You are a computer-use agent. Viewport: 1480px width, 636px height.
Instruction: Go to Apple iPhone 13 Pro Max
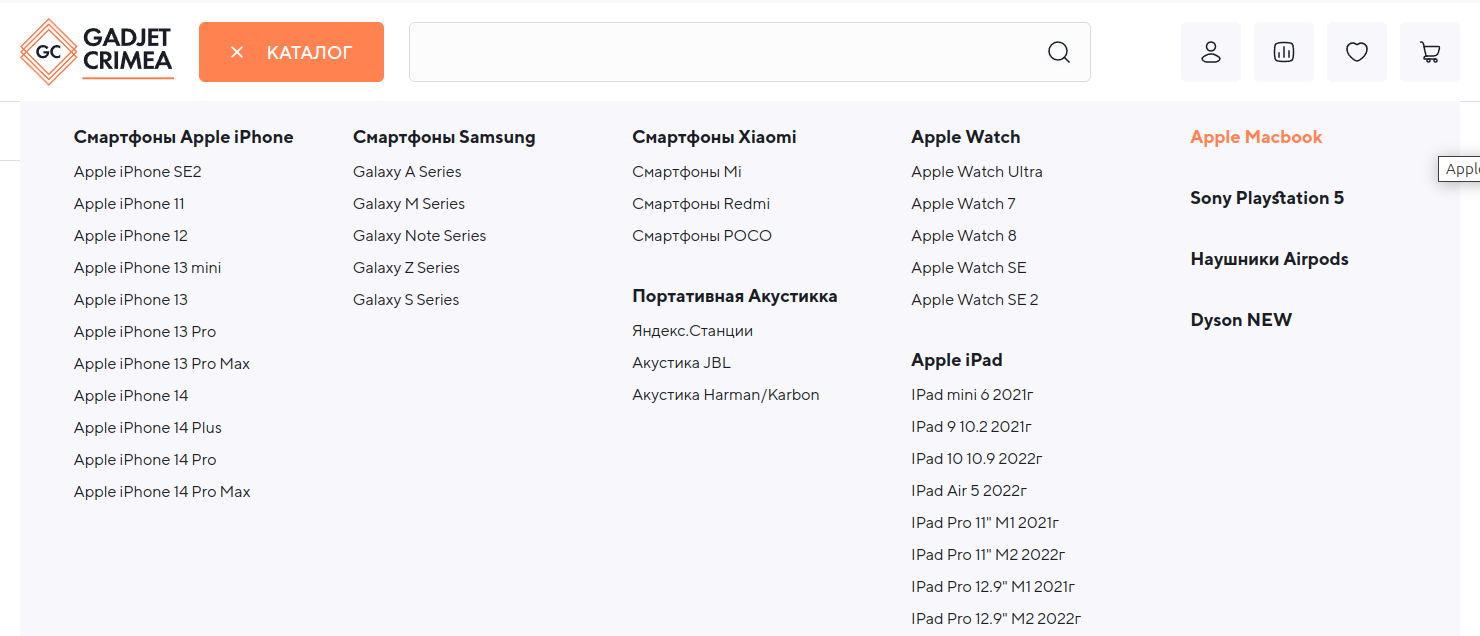pos(162,364)
